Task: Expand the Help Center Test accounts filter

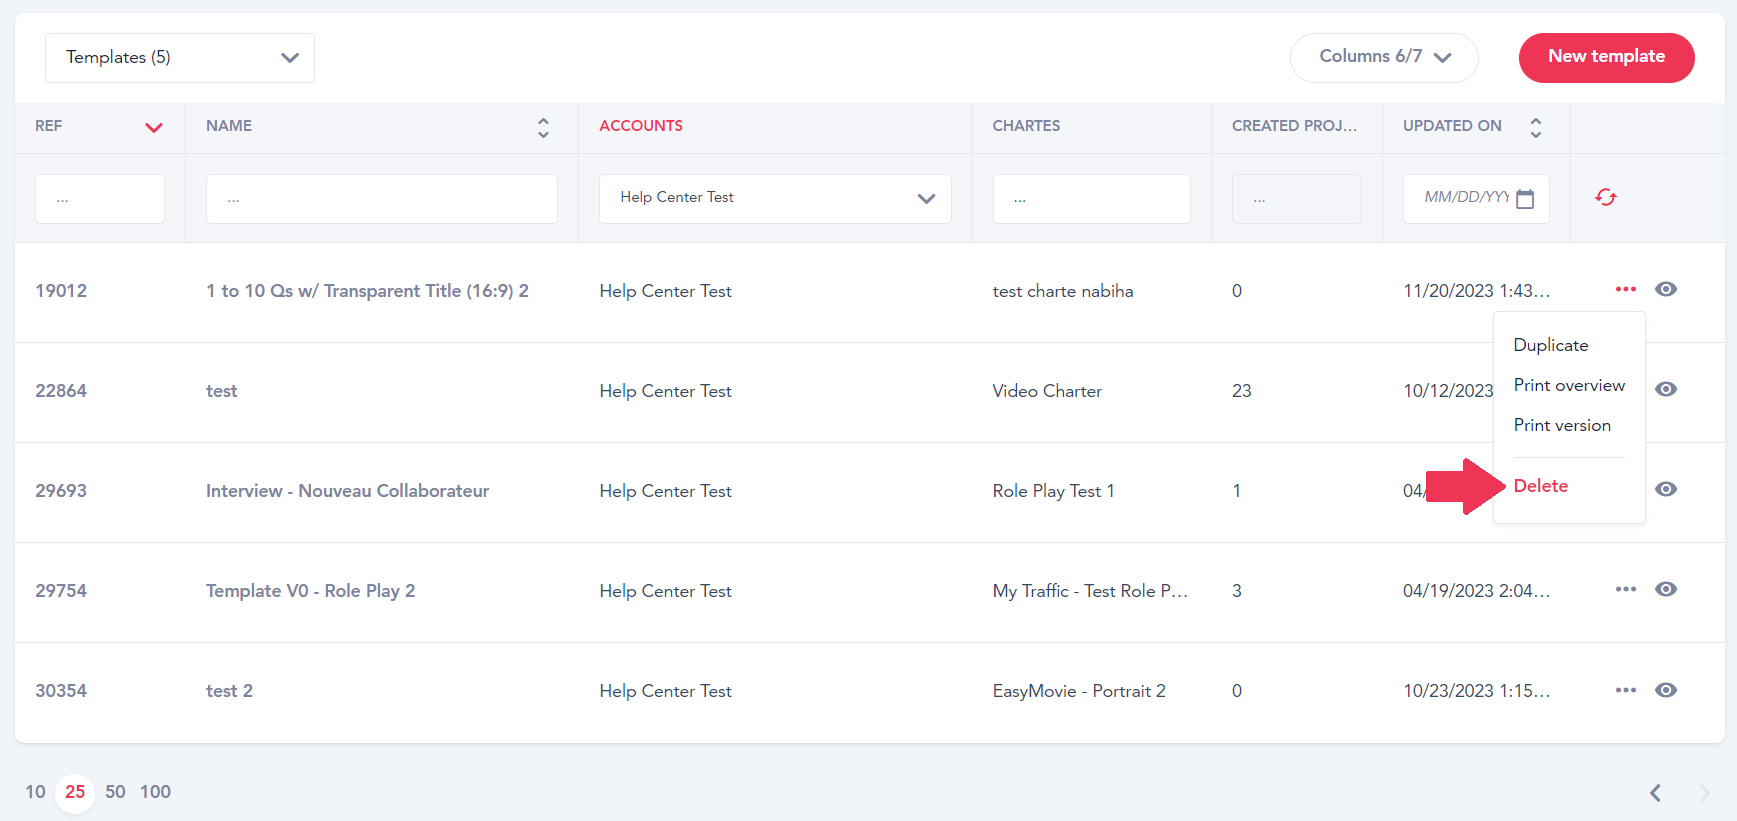Action: coord(775,199)
